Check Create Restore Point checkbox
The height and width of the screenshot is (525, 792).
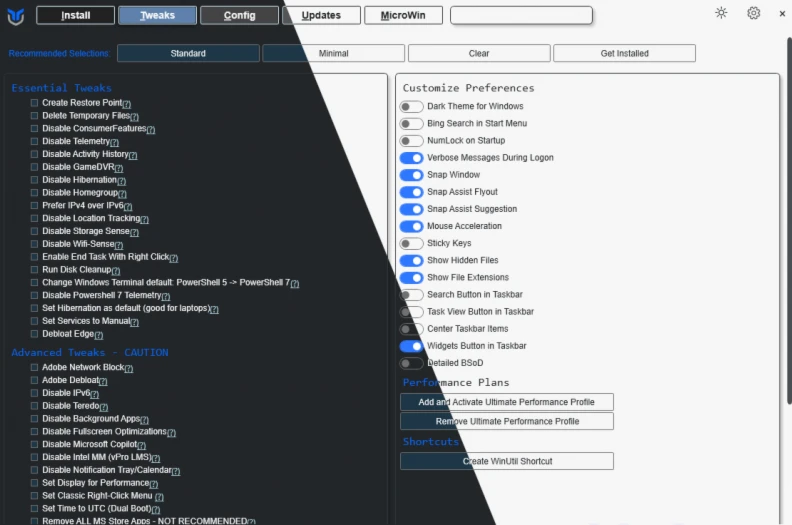[x=34, y=103]
